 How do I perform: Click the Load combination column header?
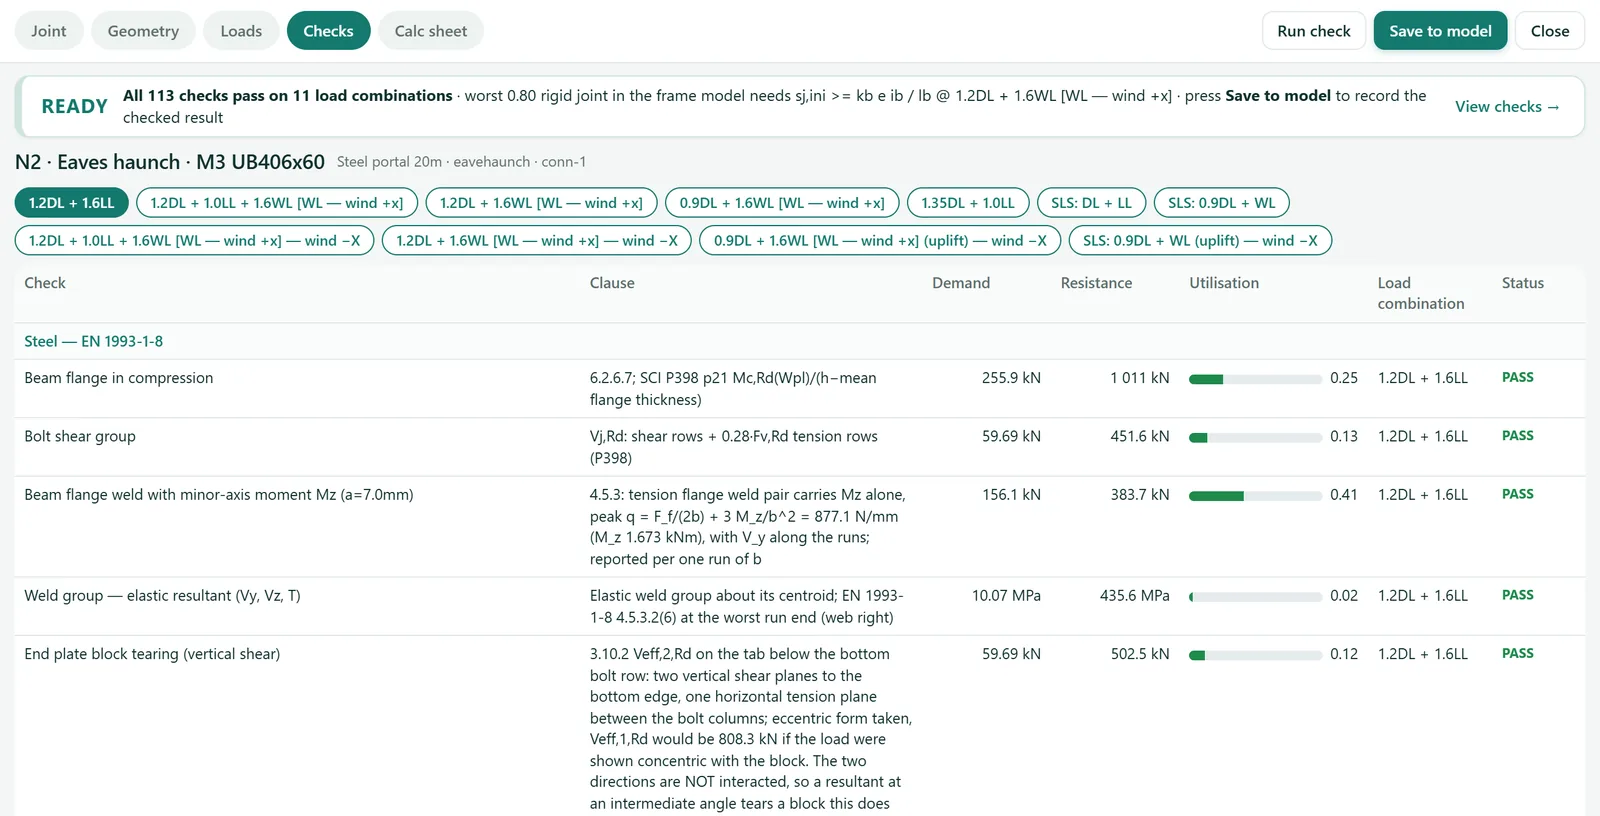[1421, 293]
